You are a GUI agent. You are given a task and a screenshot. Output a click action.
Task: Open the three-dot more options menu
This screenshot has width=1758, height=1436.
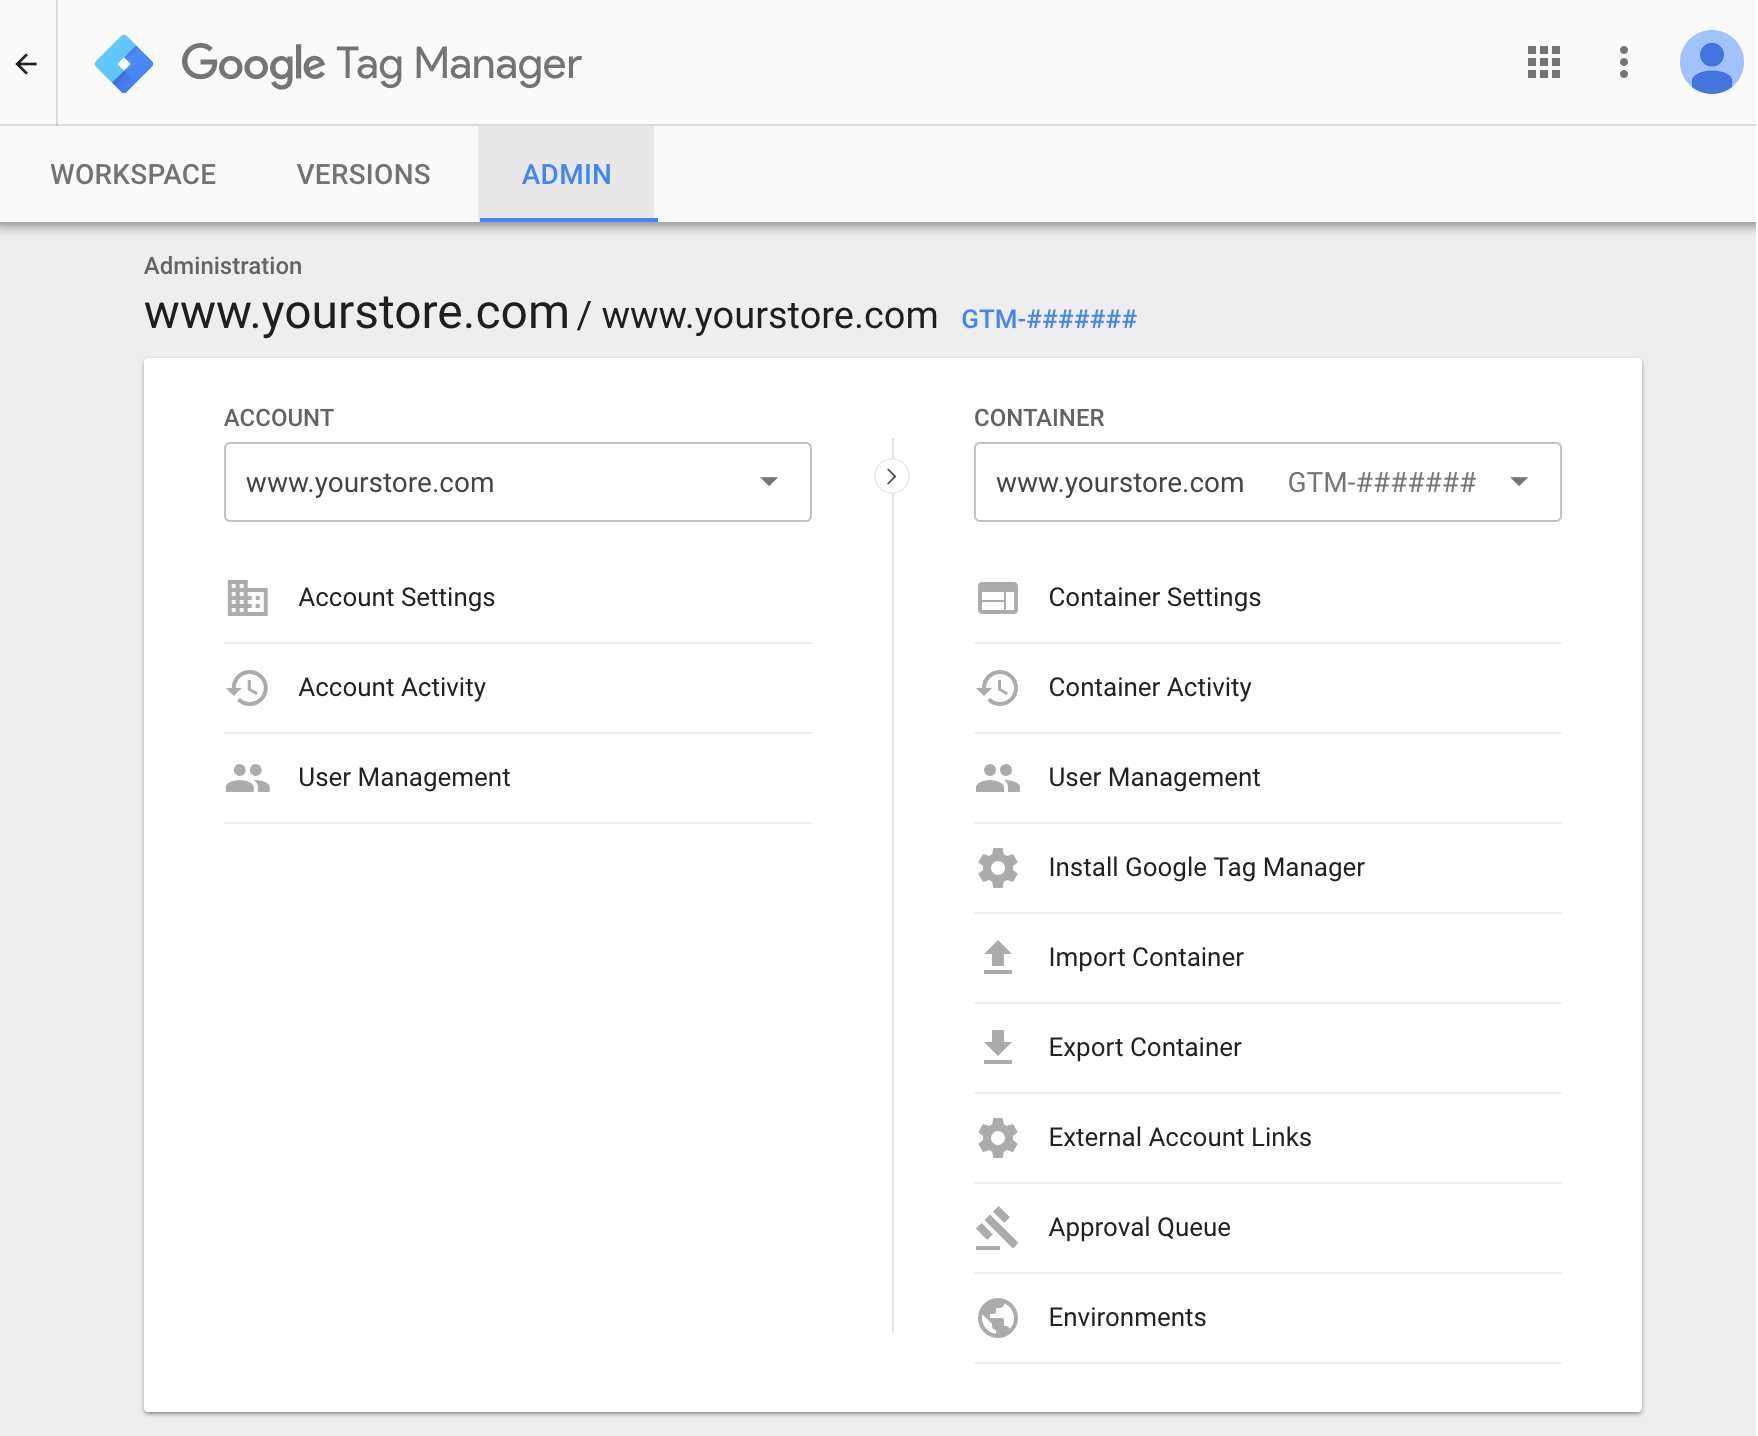point(1624,62)
